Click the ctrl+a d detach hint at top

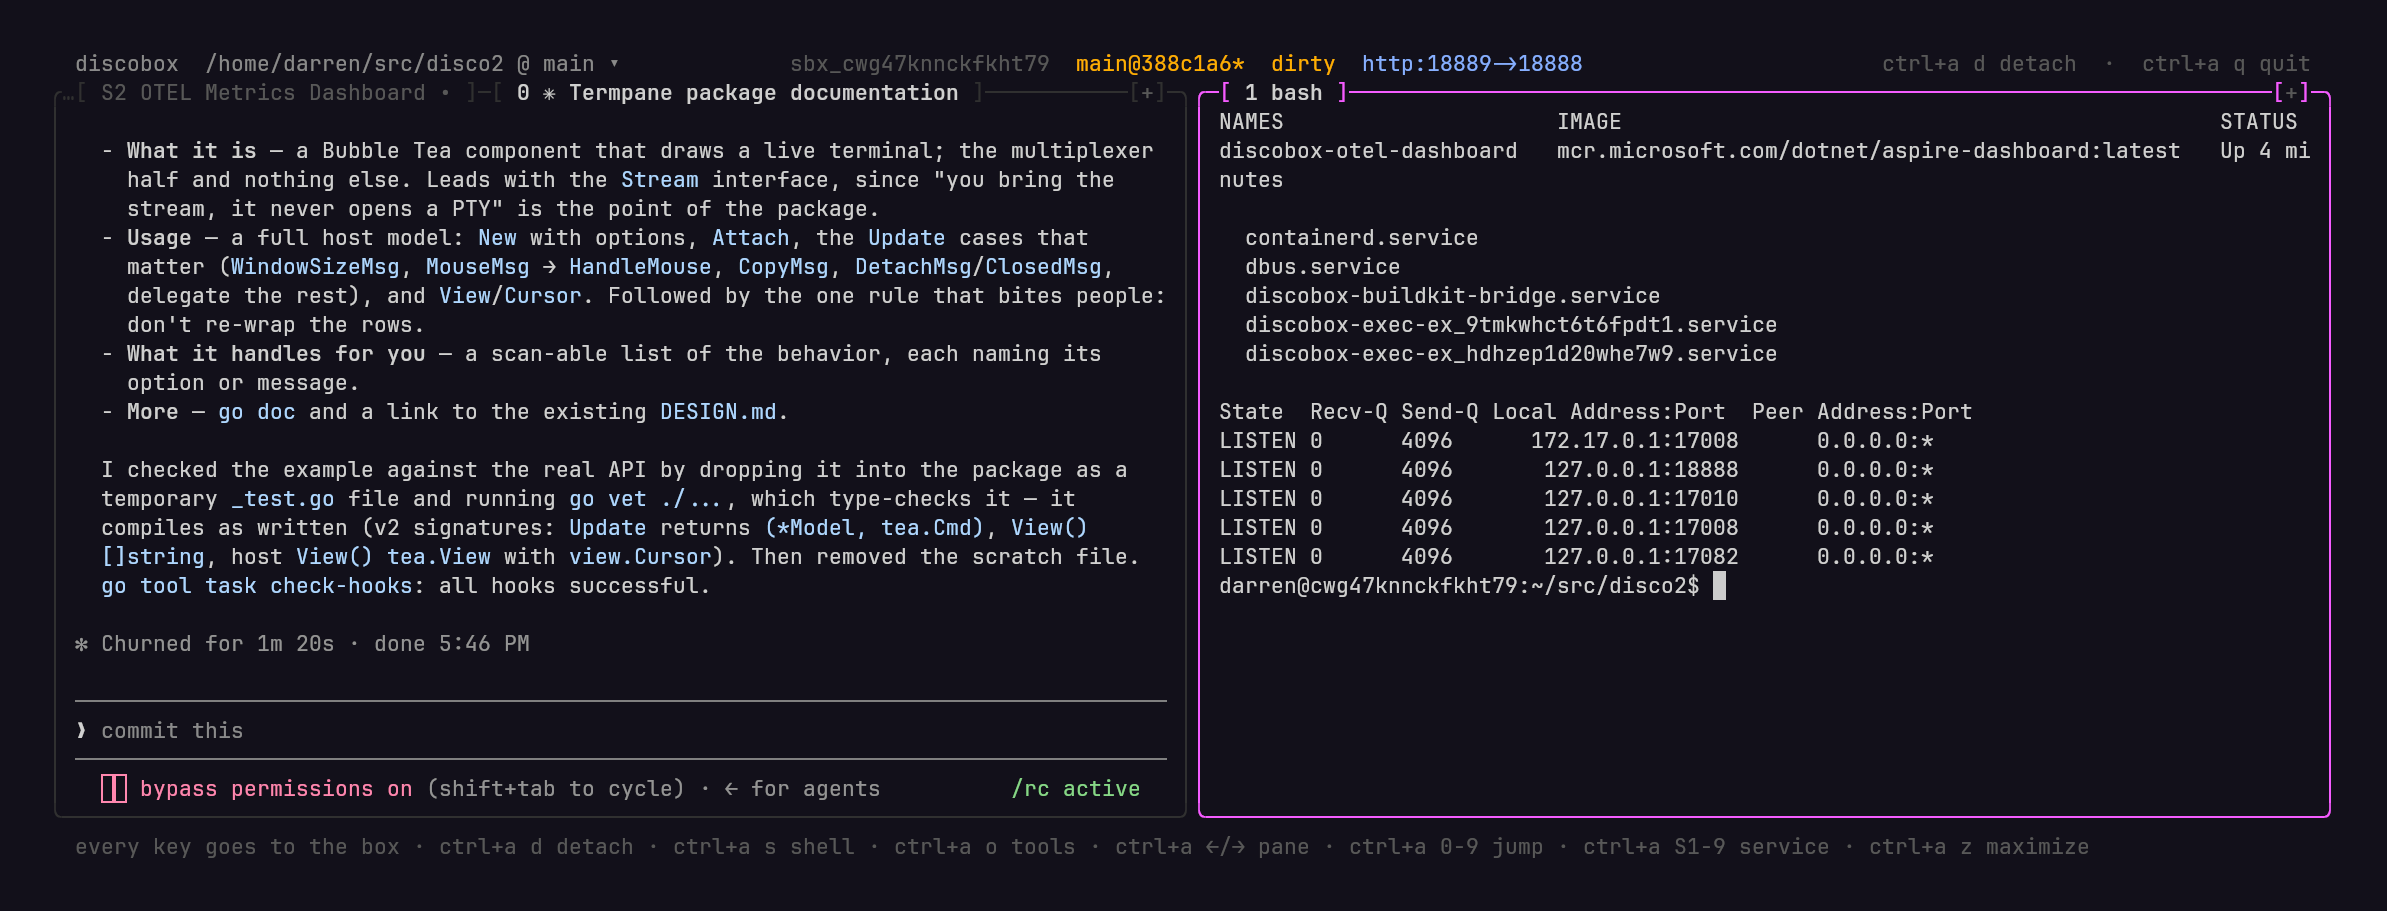(1979, 64)
